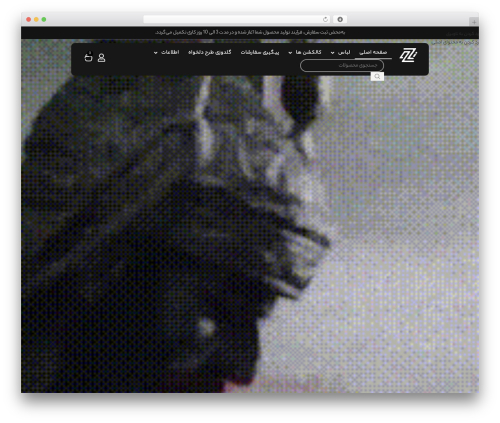Open گلدوزی طرح دلخواه menu item

coord(210,52)
